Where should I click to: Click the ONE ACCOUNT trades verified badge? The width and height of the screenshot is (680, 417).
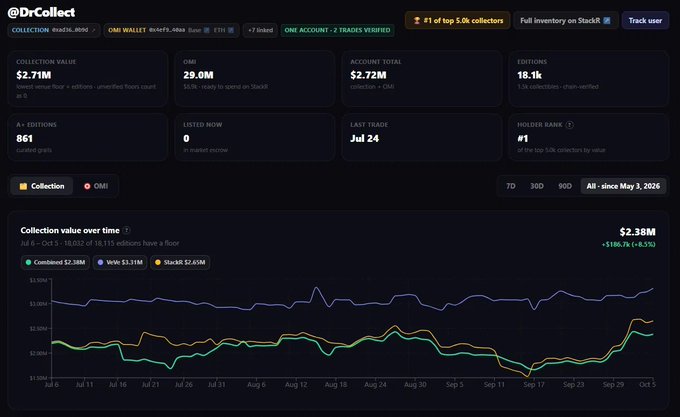point(337,30)
